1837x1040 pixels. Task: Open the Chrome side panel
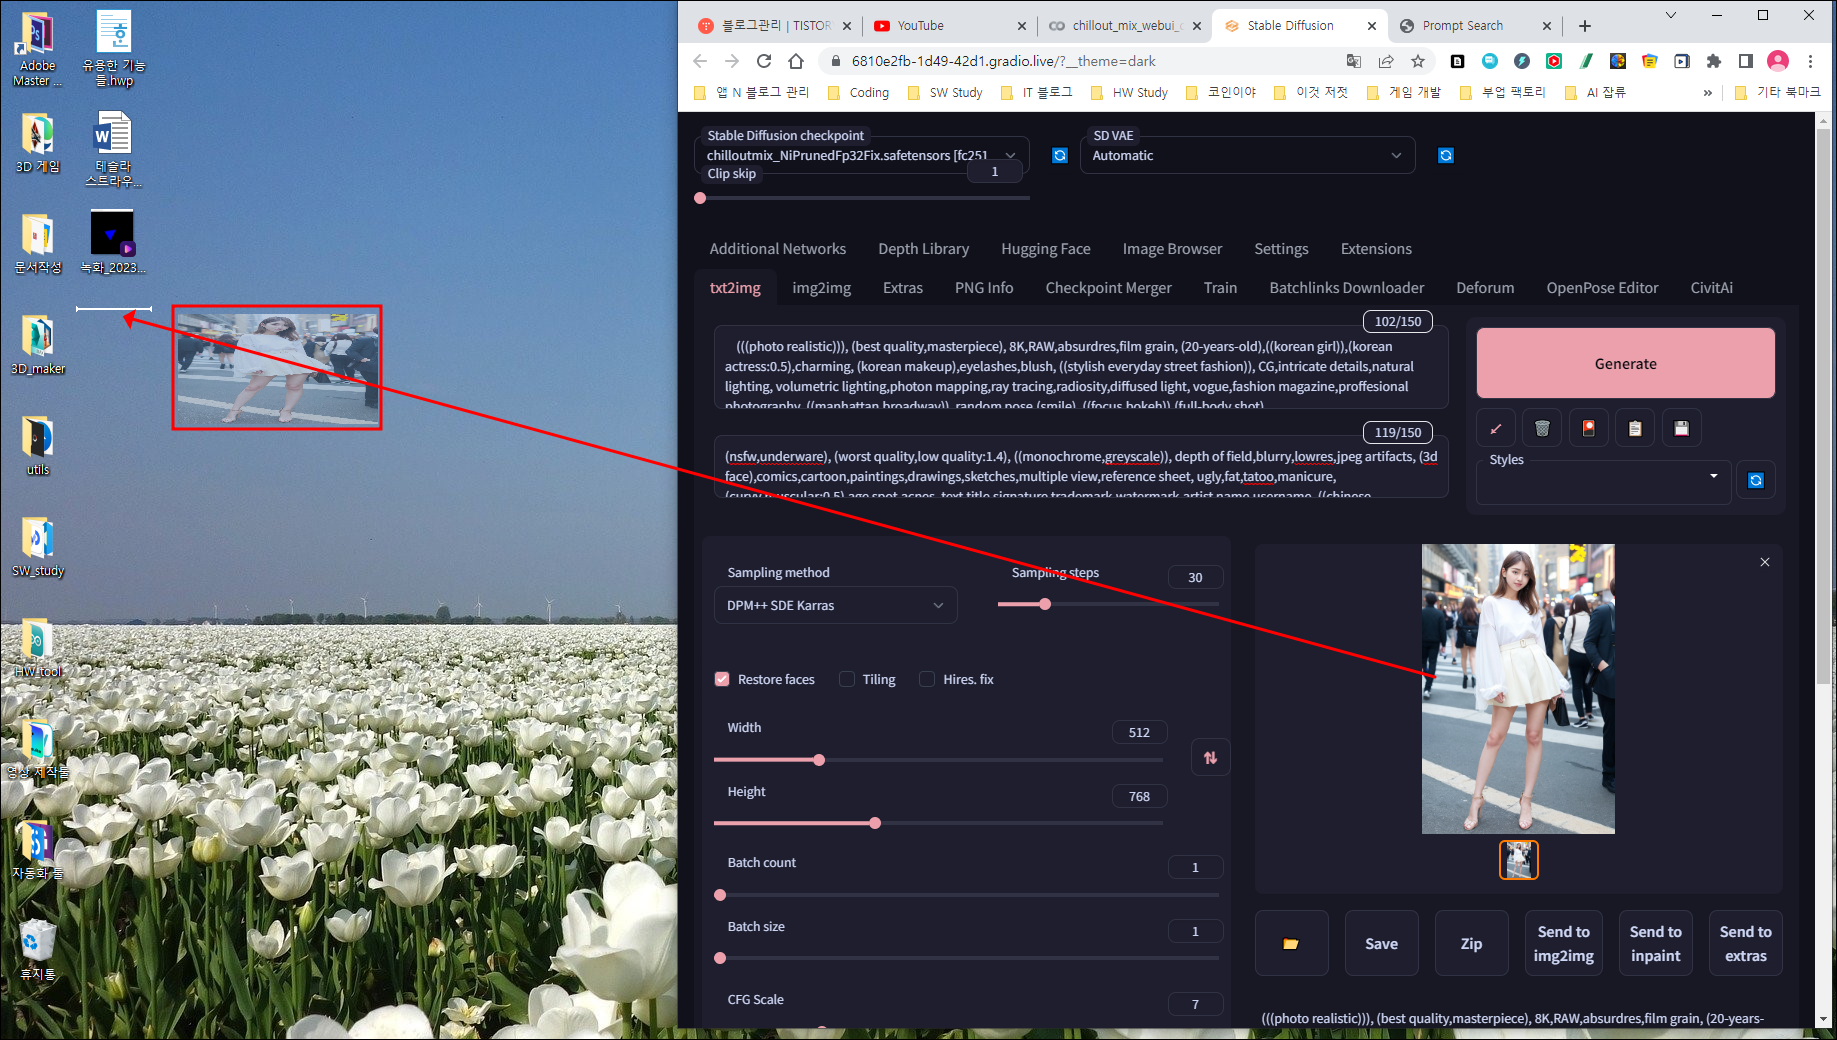1746,61
